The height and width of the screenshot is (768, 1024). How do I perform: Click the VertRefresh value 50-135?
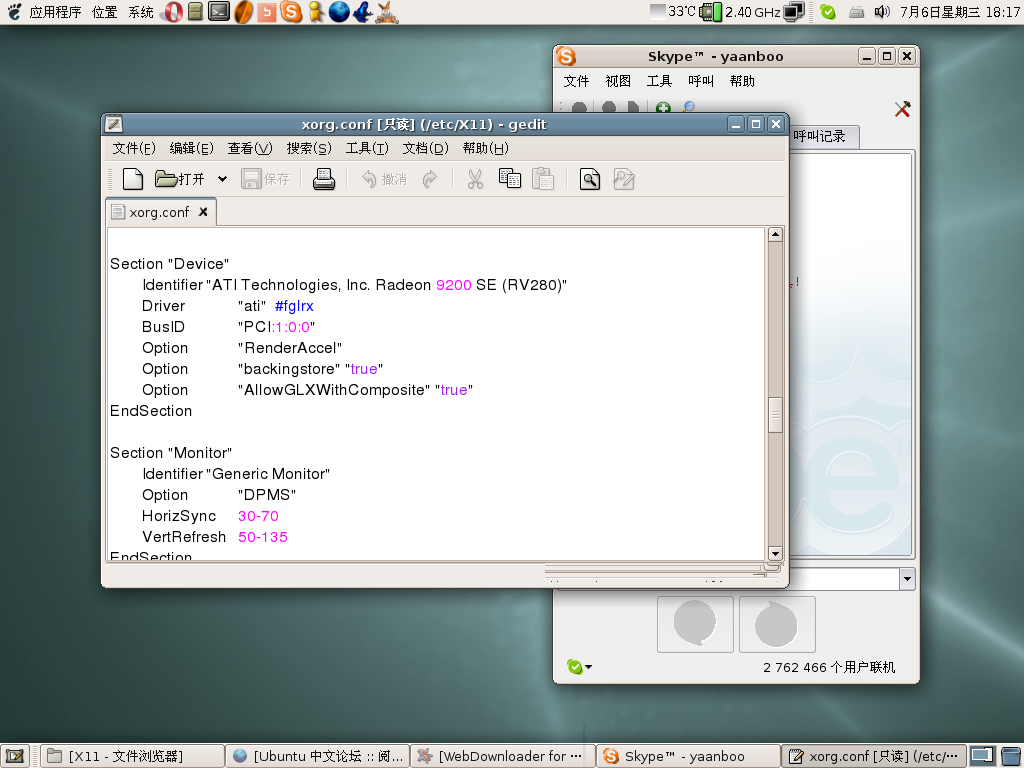tap(263, 537)
